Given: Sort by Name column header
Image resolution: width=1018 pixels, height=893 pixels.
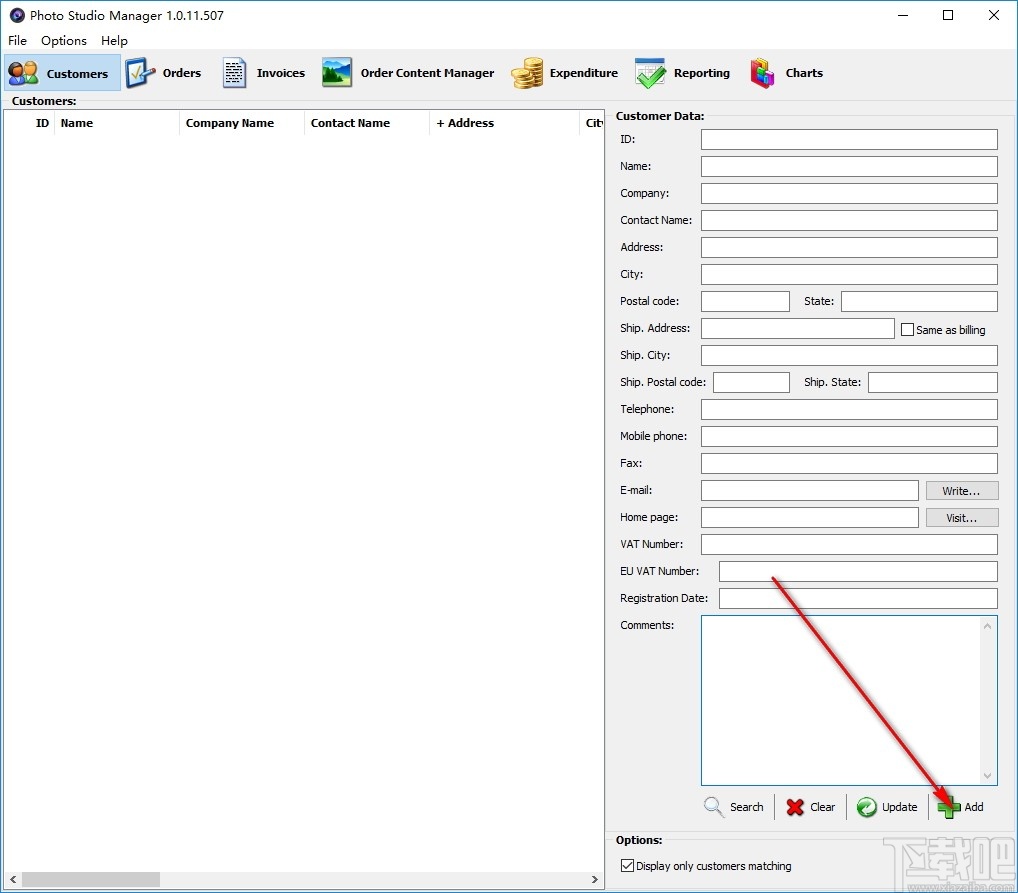Looking at the screenshot, I should coord(117,123).
